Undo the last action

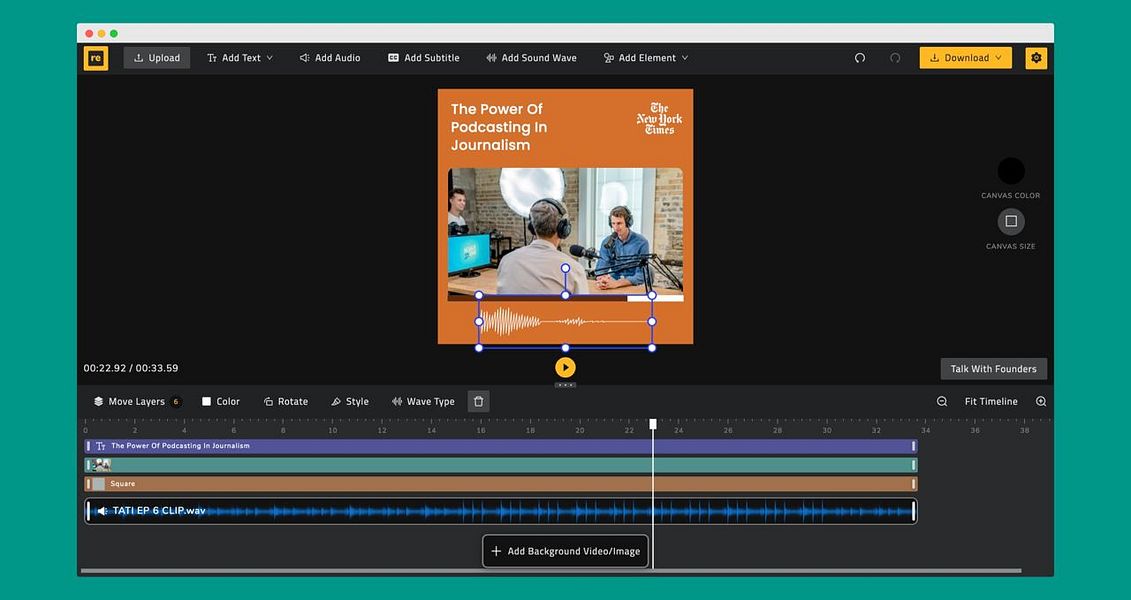pyautogui.click(x=860, y=58)
